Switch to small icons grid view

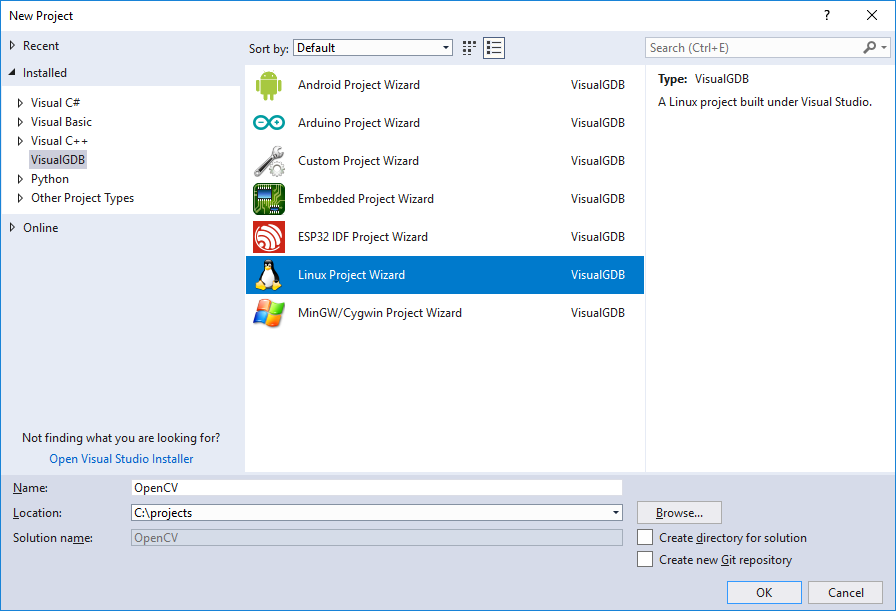pyautogui.click(x=469, y=48)
